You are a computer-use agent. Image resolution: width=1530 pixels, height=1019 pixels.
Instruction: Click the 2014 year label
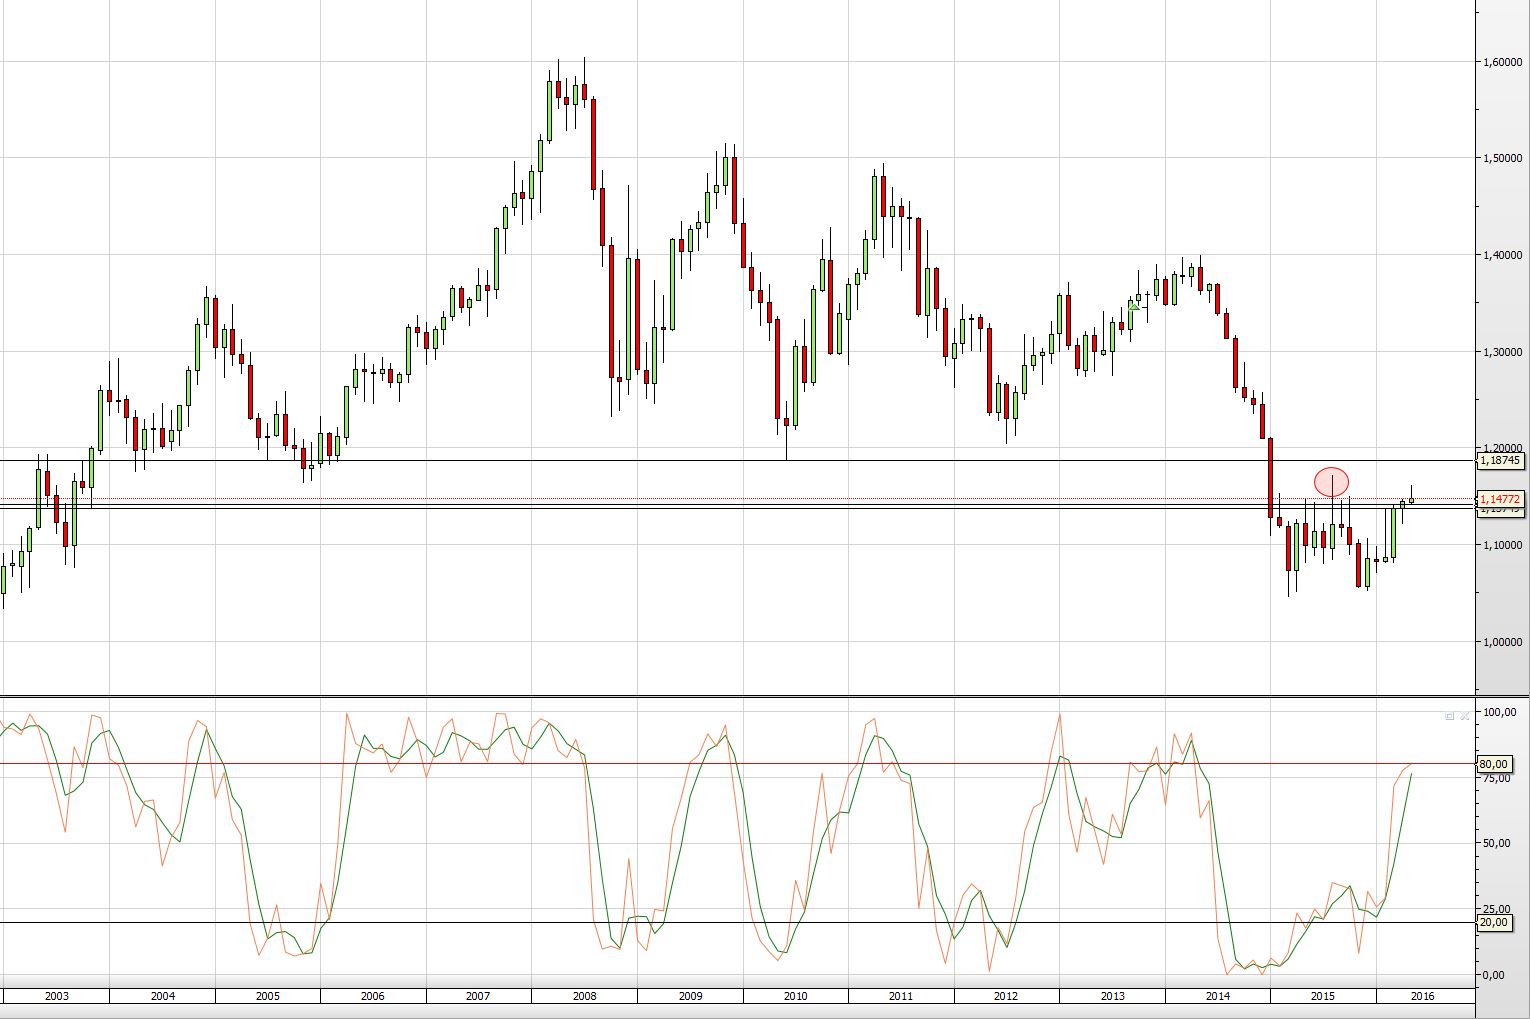click(x=1218, y=996)
